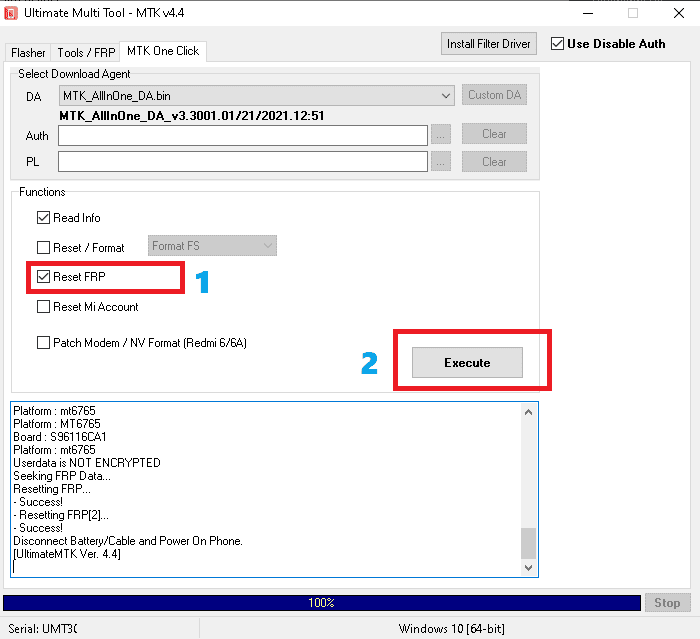The image size is (700, 639).
Task: Click the Custom DA button
Action: tap(494, 95)
